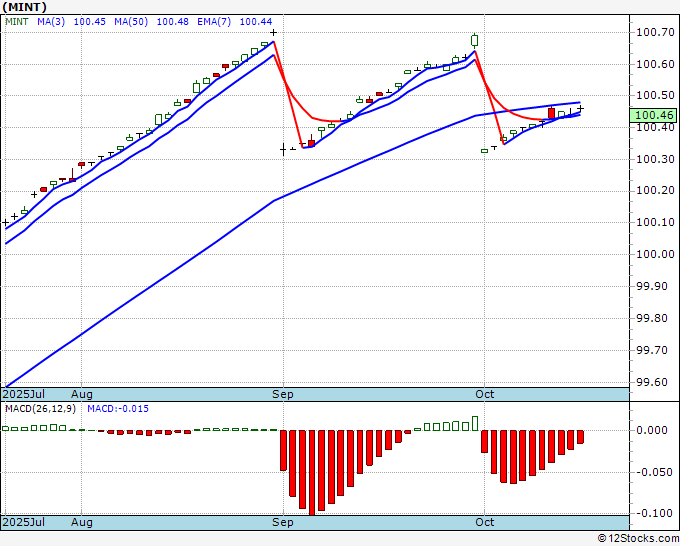Click the -0.050 MACD axis label

[x=653, y=472]
